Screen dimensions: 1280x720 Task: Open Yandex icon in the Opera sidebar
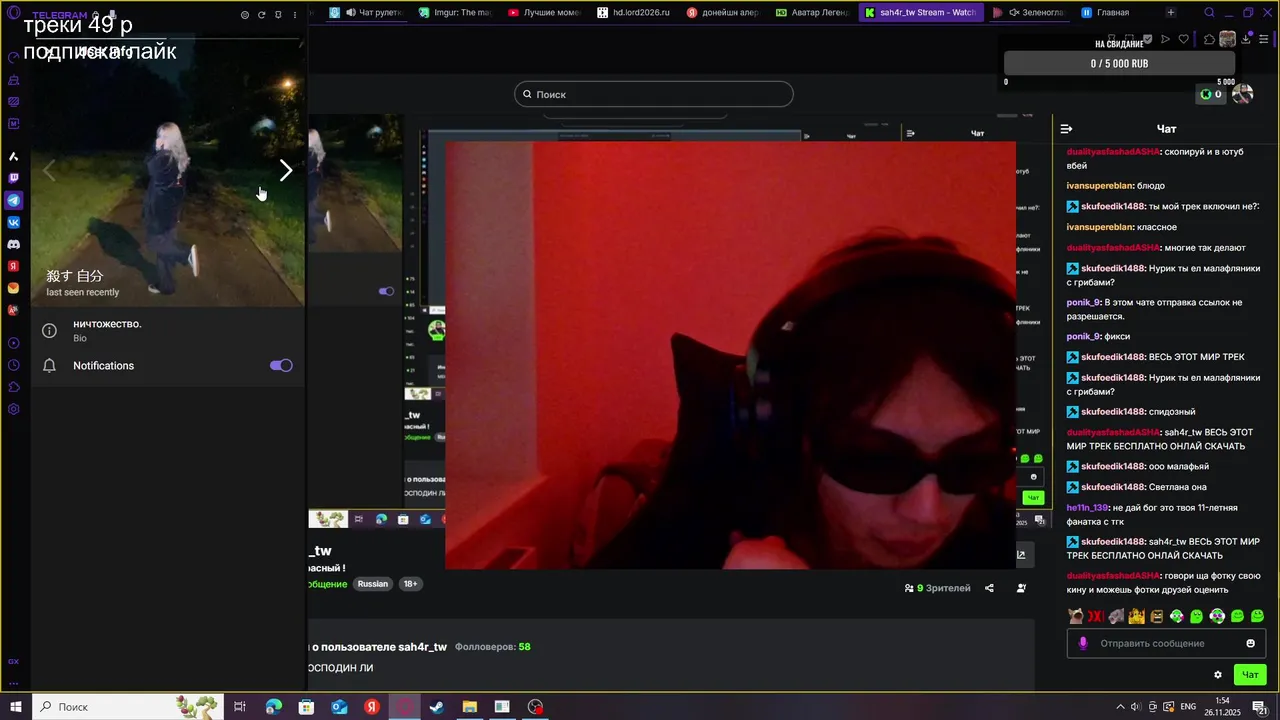coord(13,266)
